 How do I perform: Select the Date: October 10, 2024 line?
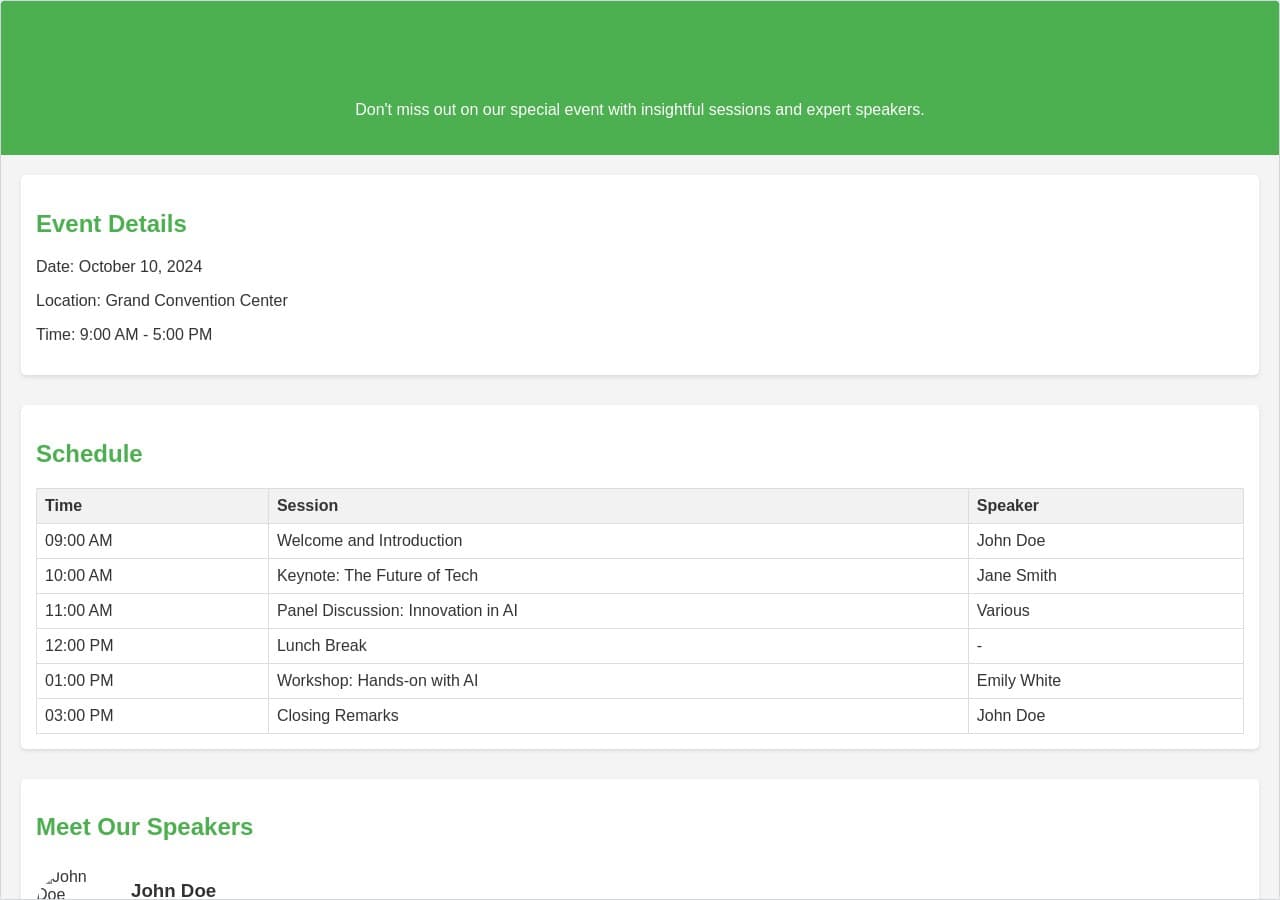[x=119, y=267]
